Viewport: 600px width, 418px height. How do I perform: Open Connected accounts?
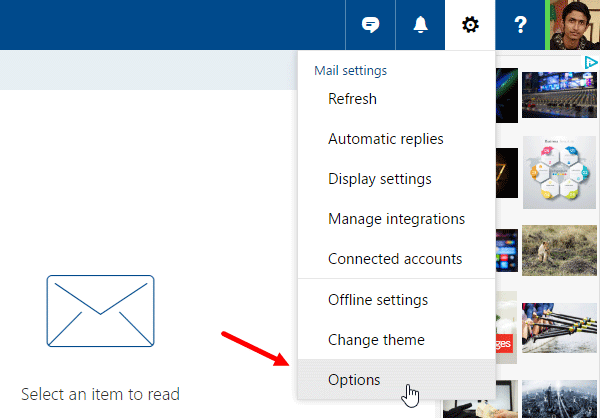pos(396,259)
